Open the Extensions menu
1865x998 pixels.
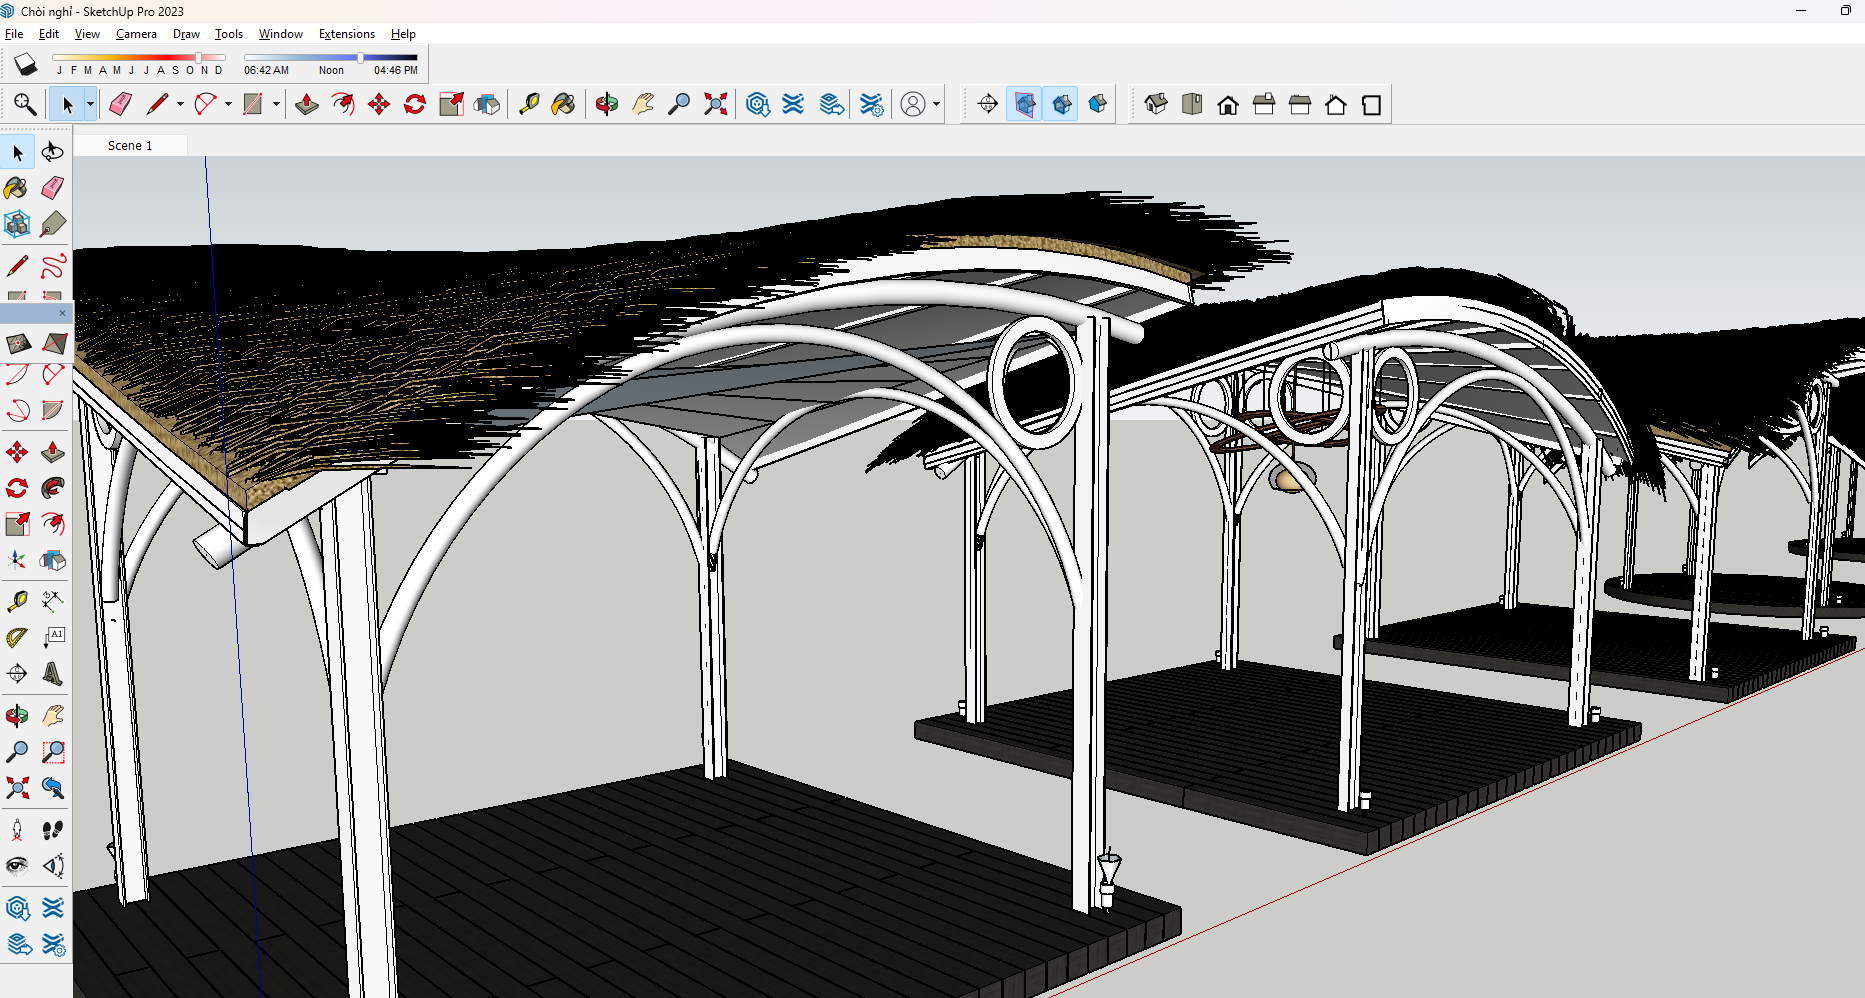347,34
